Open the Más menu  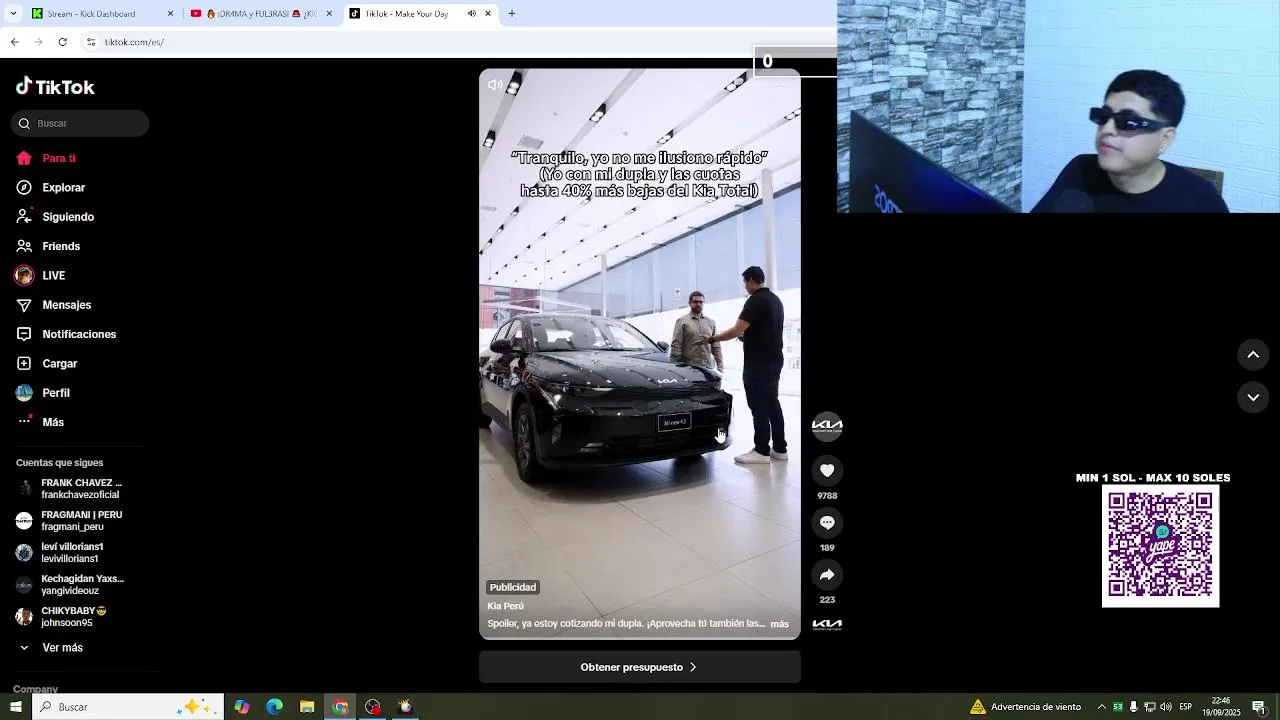[x=53, y=422]
